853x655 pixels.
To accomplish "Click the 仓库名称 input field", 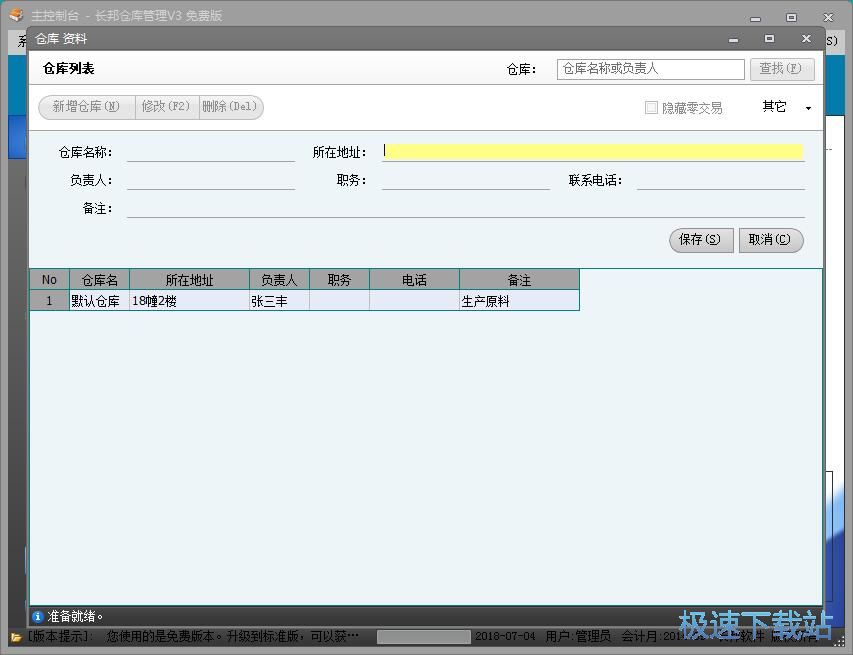I will [210, 150].
